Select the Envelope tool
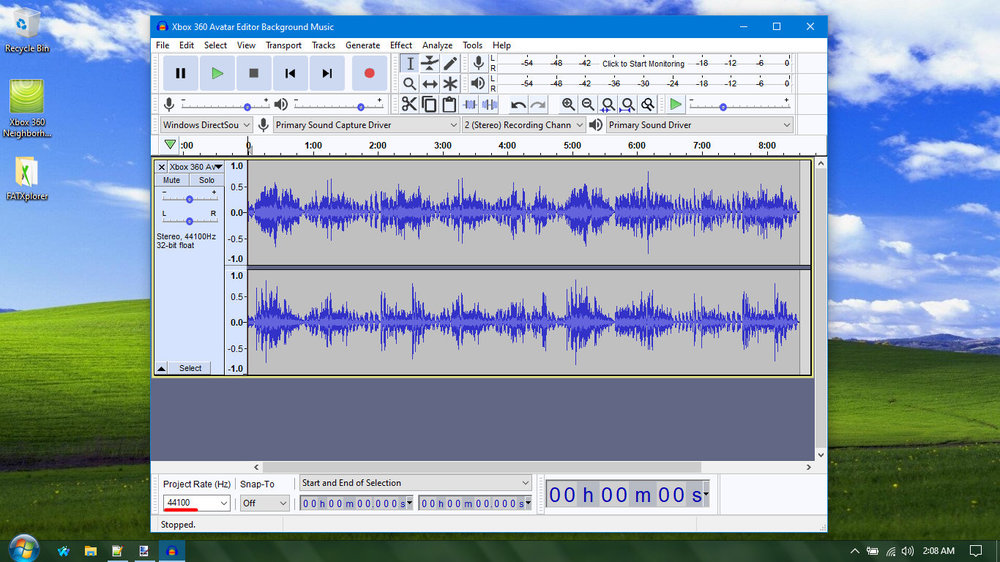Screen dimensions: 1000x562 (430, 63)
